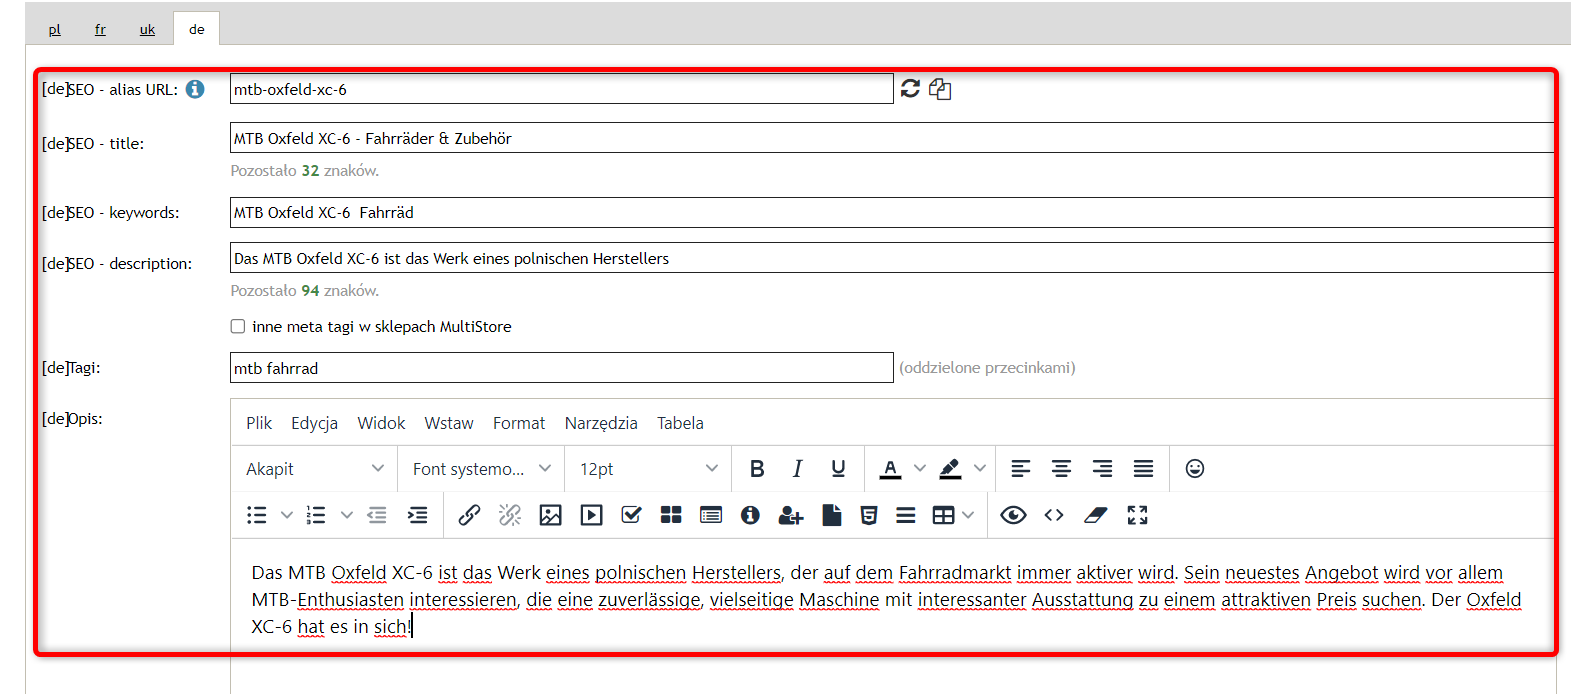Insert an image into the description
This screenshot has width=1571, height=694.
click(x=550, y=515)
